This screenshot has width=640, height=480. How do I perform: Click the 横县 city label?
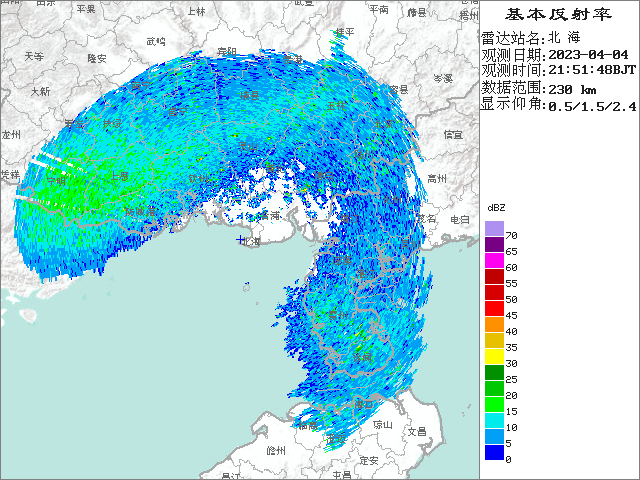coord(249,96)
